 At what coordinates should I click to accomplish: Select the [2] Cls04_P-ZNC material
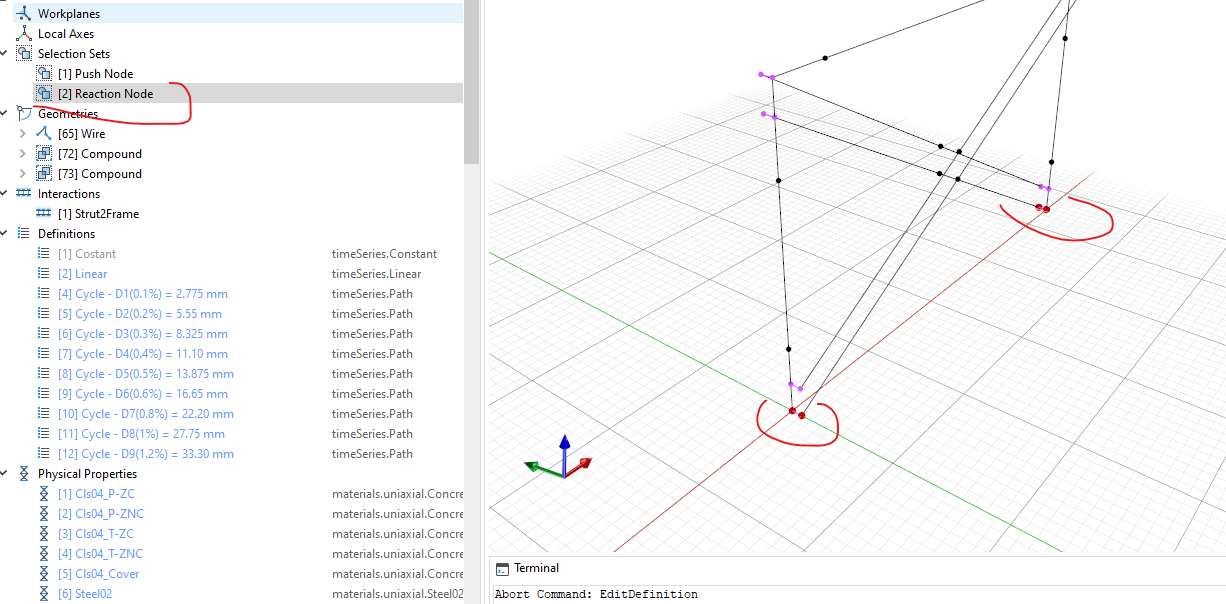click(x=100, y=513)
